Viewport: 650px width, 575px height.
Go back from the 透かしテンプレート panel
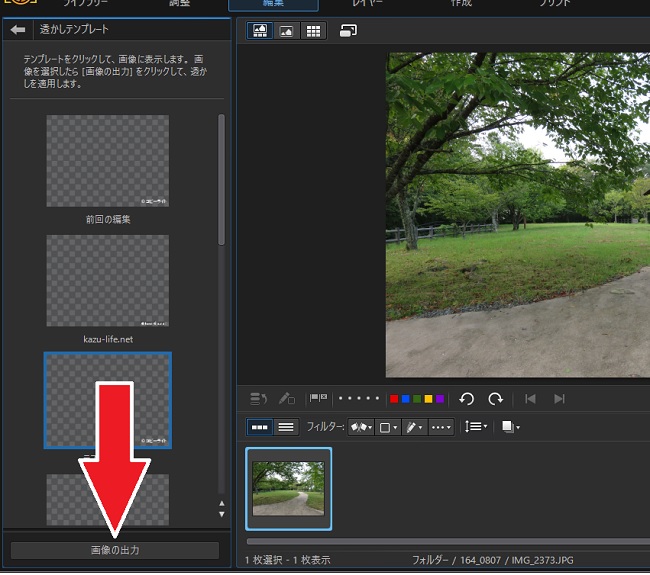coord(18,29)
